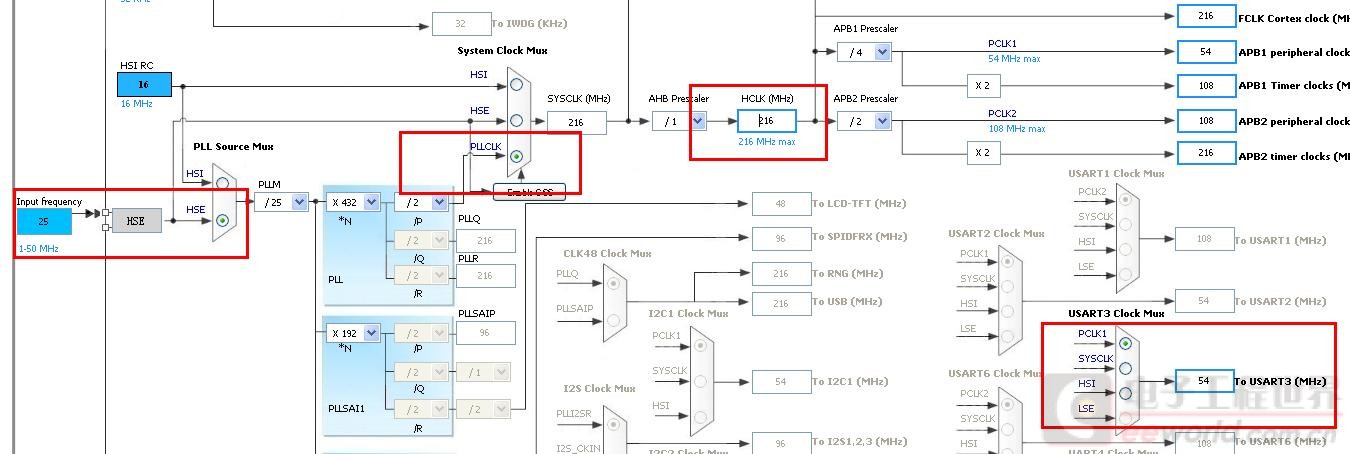This screenshot has height=454, width=1350.
Task: Click the PLLSAIP 96 output value box
Action: [486, 333]
